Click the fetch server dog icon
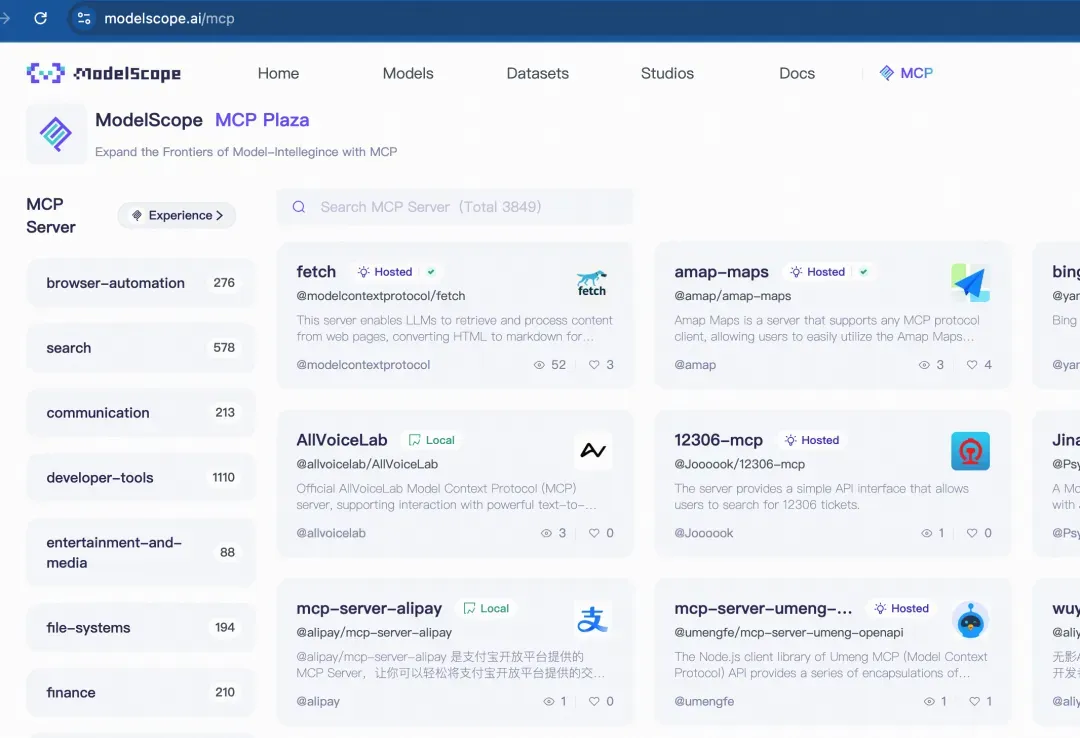The width and height of the screenshot is (1080, 738). click(x=592, y=283)
